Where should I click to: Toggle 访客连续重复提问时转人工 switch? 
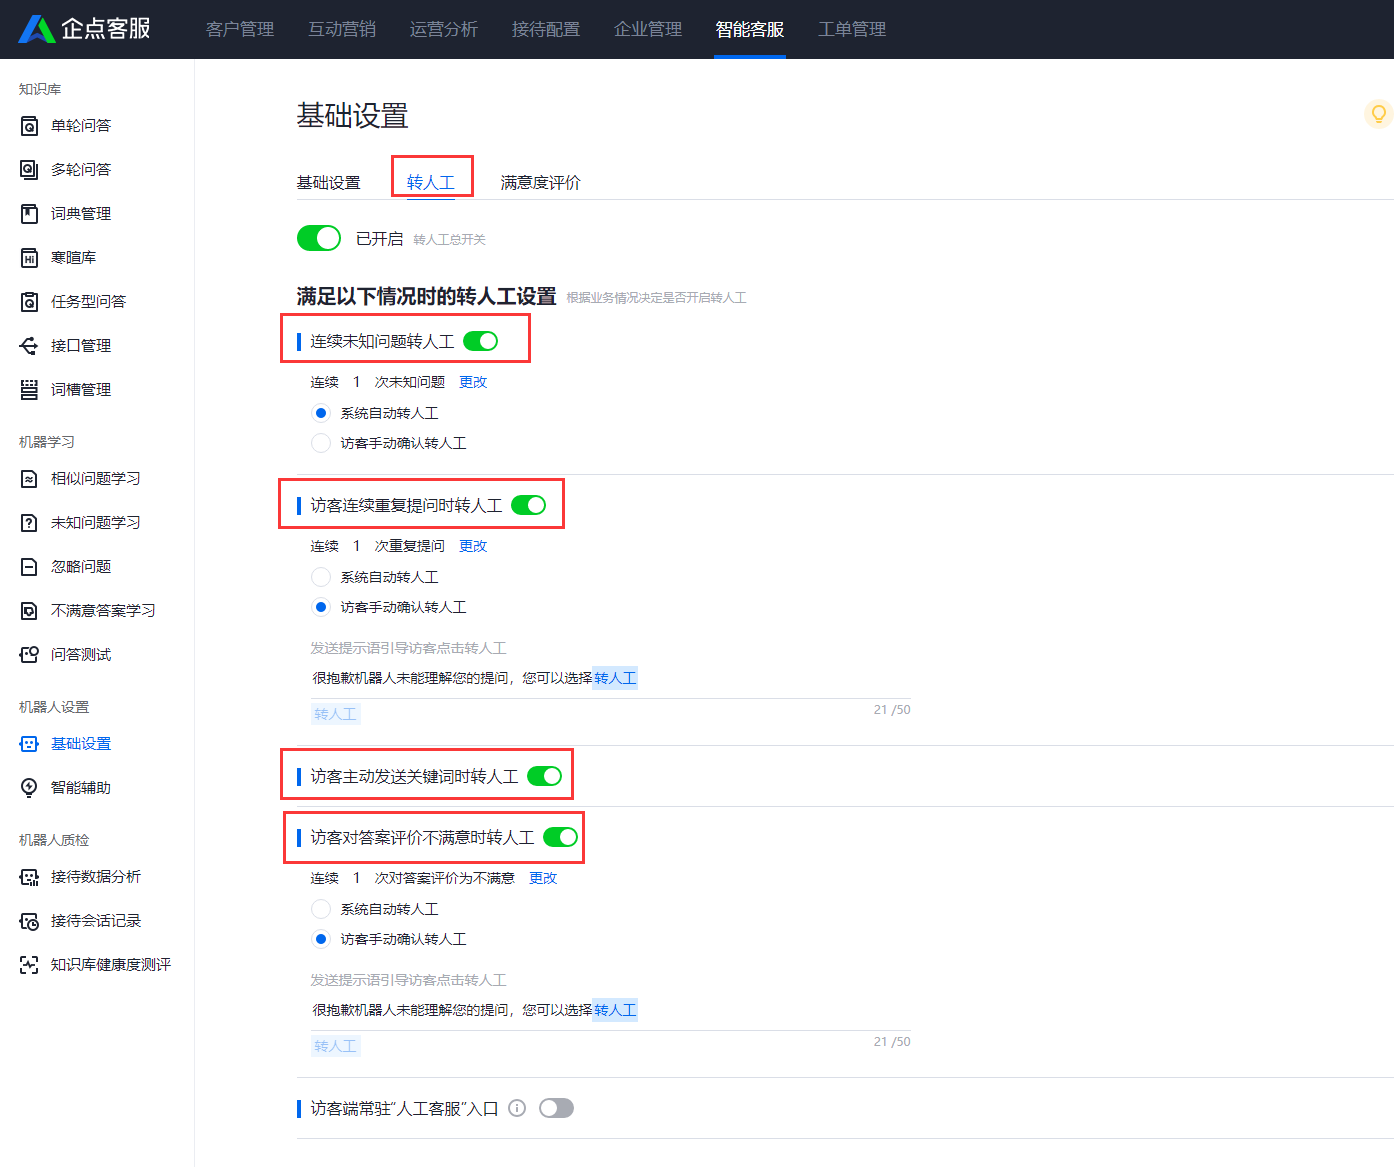click(529, 505)
